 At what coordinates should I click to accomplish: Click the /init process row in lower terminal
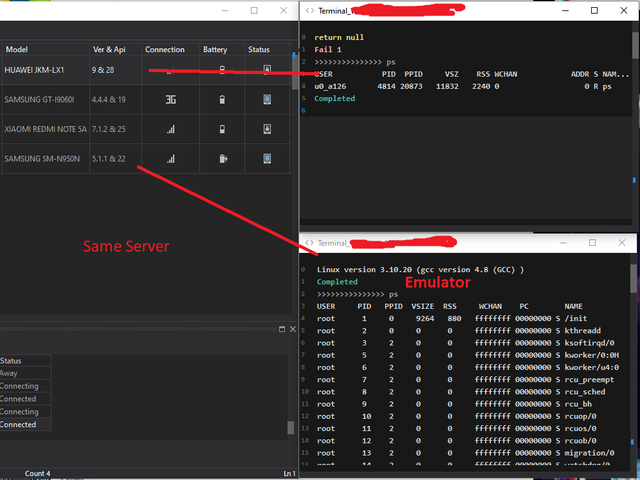(452, 319)
